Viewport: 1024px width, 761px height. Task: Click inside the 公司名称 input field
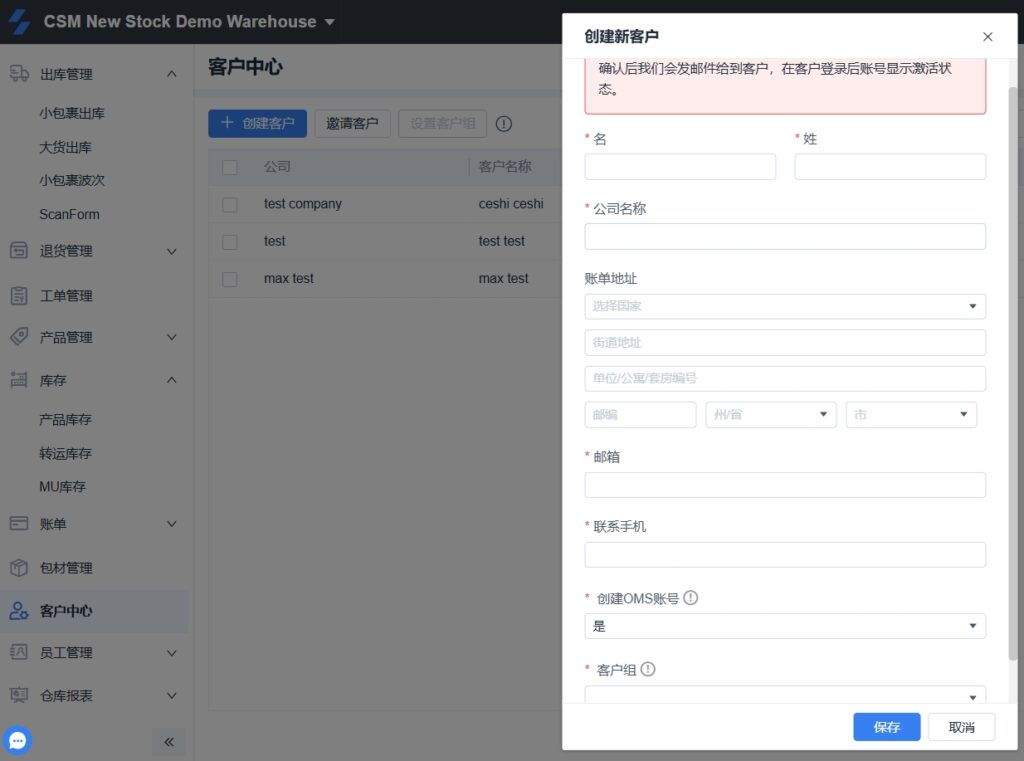785,236
